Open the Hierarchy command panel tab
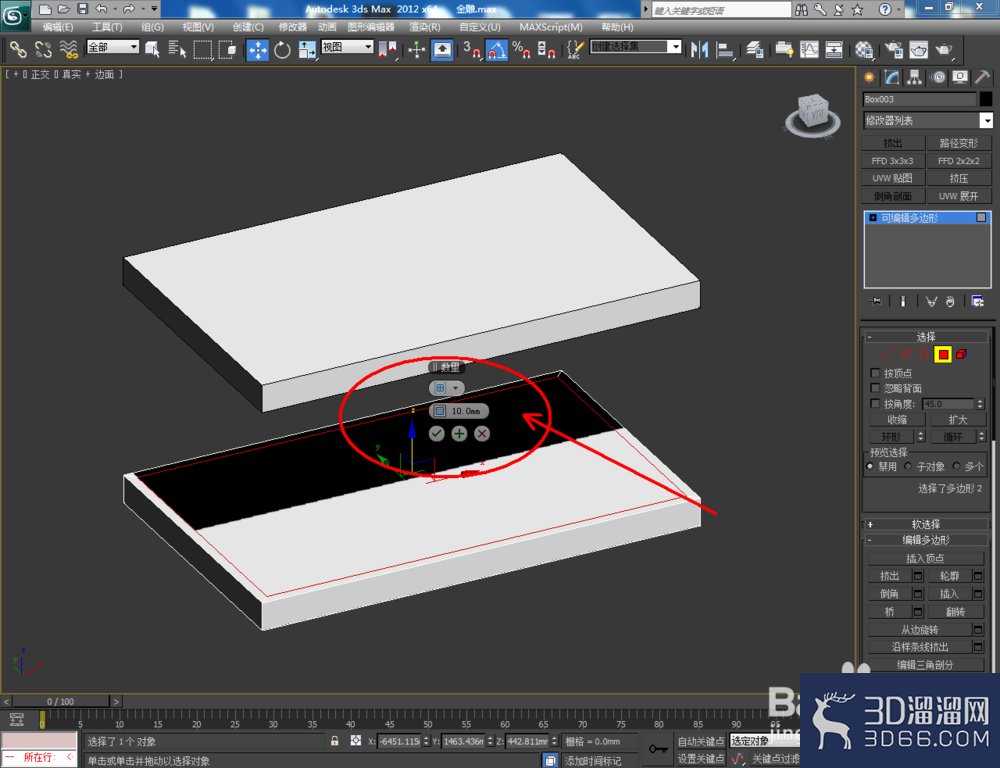This screenshot has height=768, width=1000. tap(915, 78)
